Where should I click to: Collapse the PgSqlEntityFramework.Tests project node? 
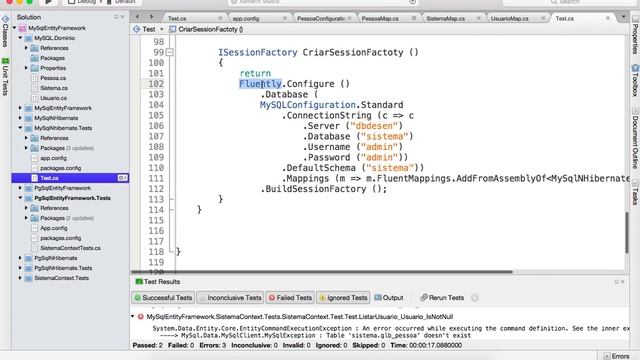20,198
